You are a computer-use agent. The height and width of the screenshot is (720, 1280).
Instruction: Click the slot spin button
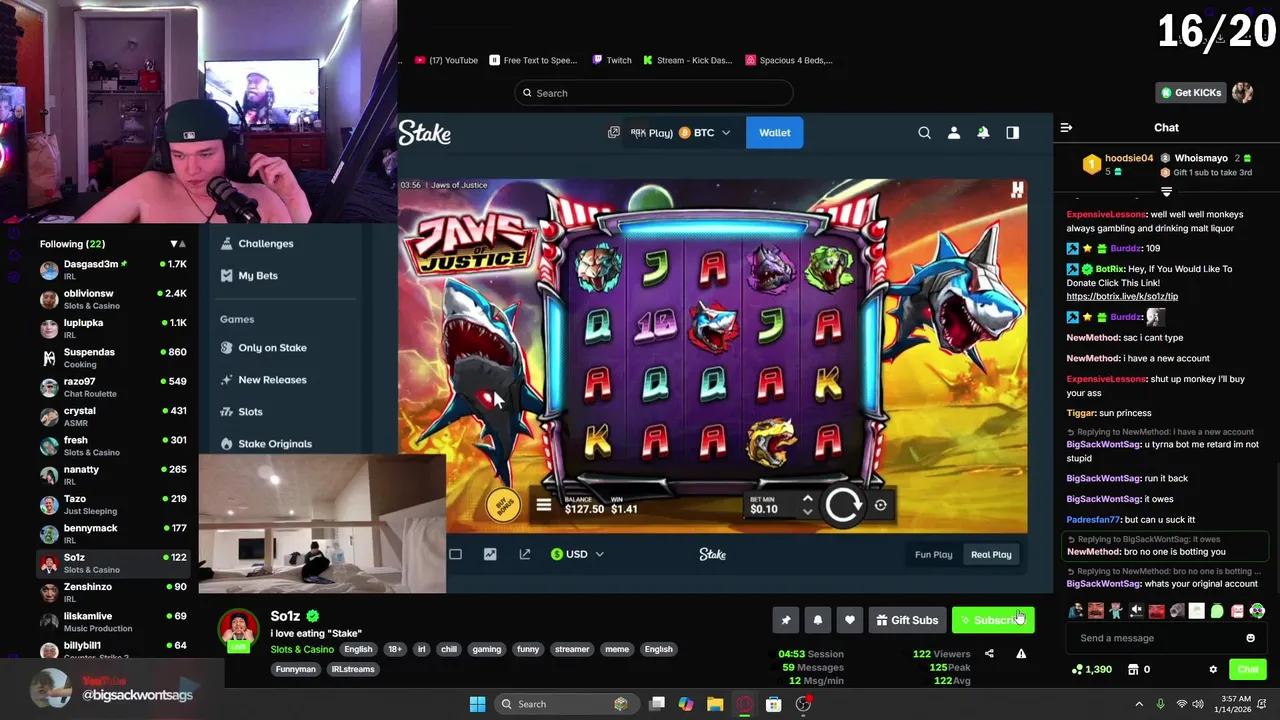(x=842, y=506)
